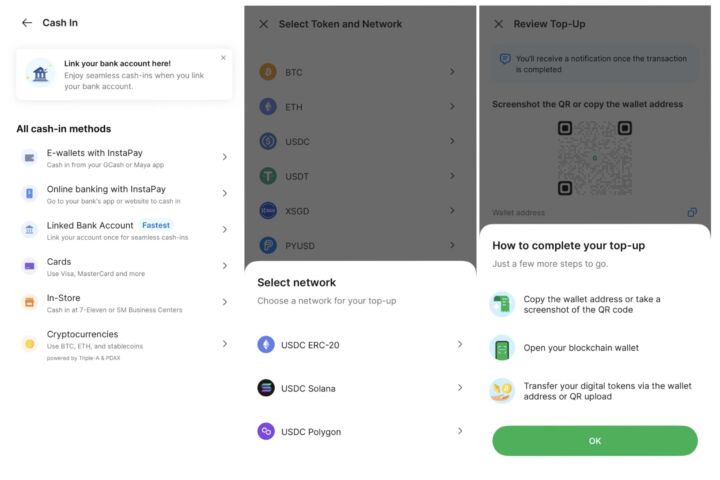Image resolution: width=720 pixels, height=480 pixels.
Task: Open E-wallets with InstaPay option
Action: click(x=124, y=158)
